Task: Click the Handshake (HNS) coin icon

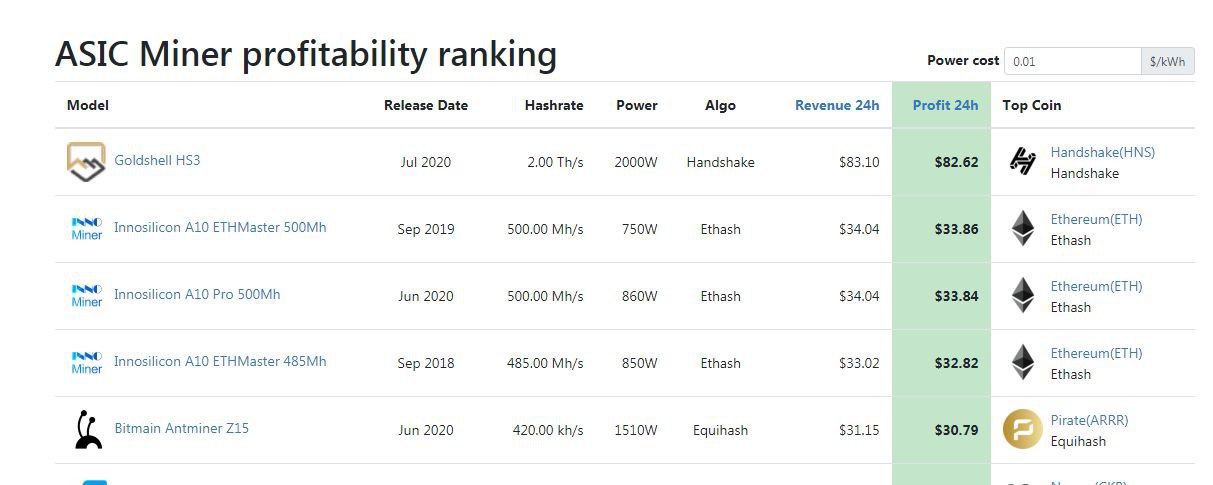Action: click(1022, 162)
